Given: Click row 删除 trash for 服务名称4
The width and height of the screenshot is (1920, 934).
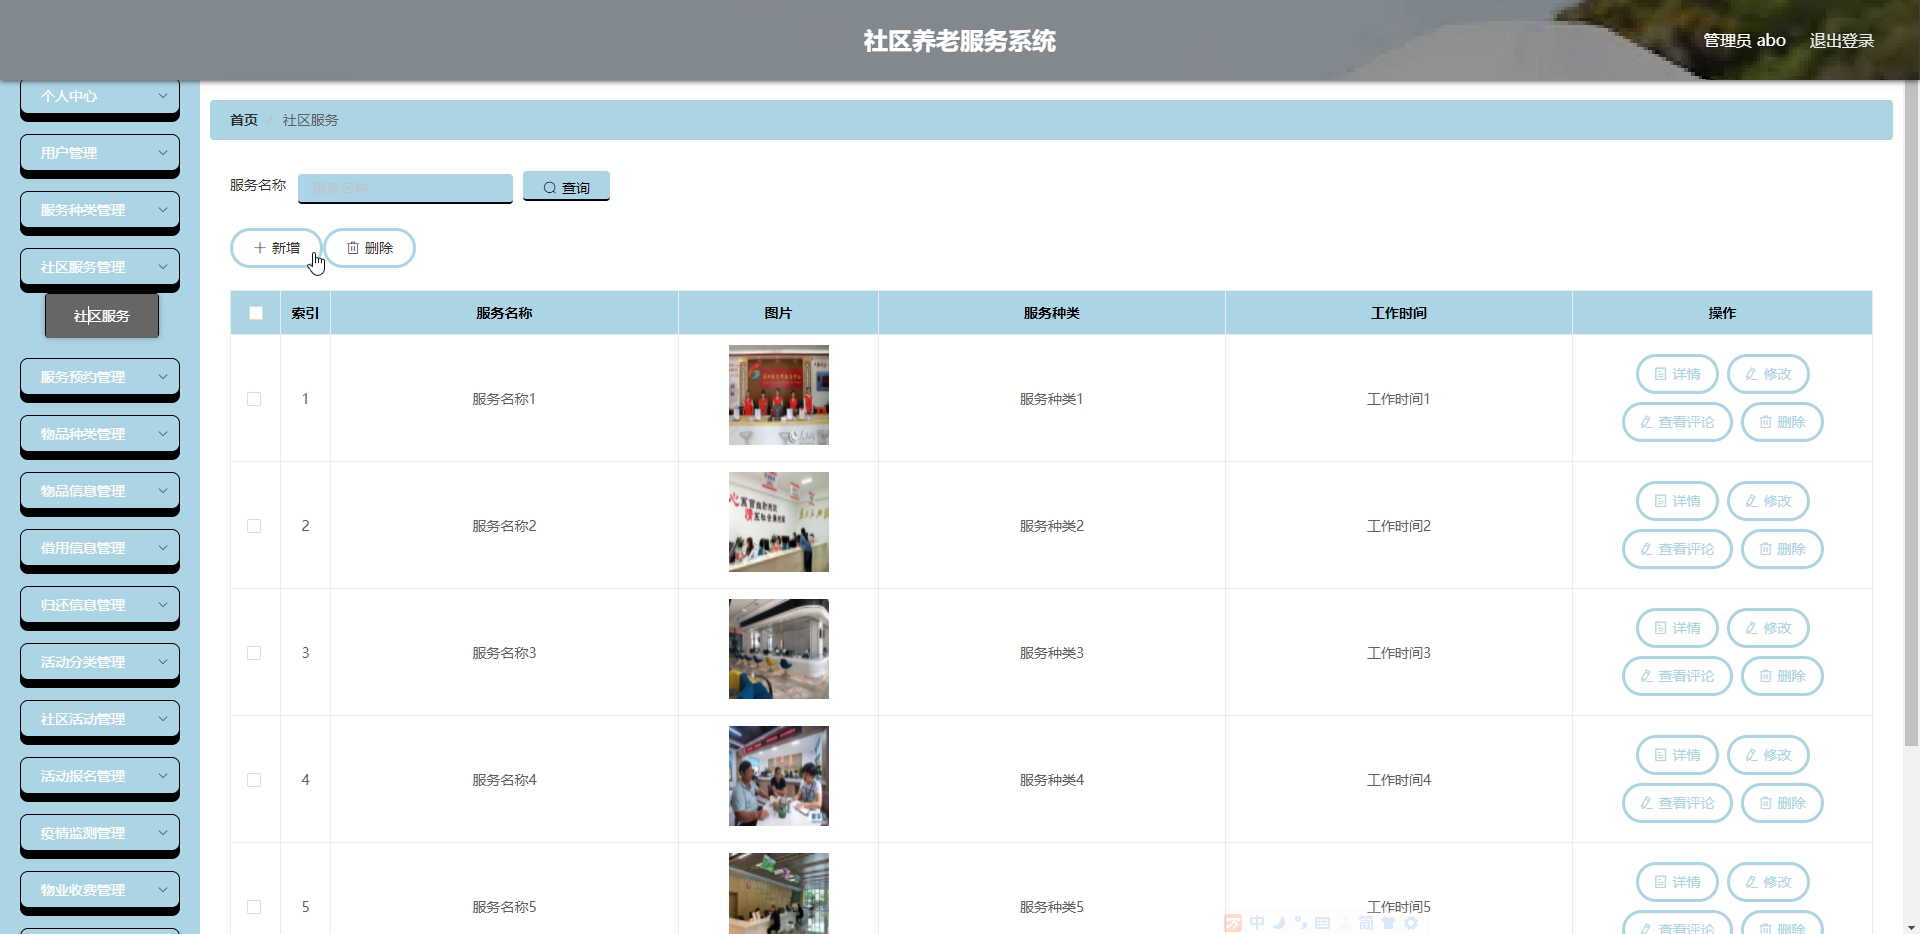Looking at the screenshot, I should (x=1782, y=803).
